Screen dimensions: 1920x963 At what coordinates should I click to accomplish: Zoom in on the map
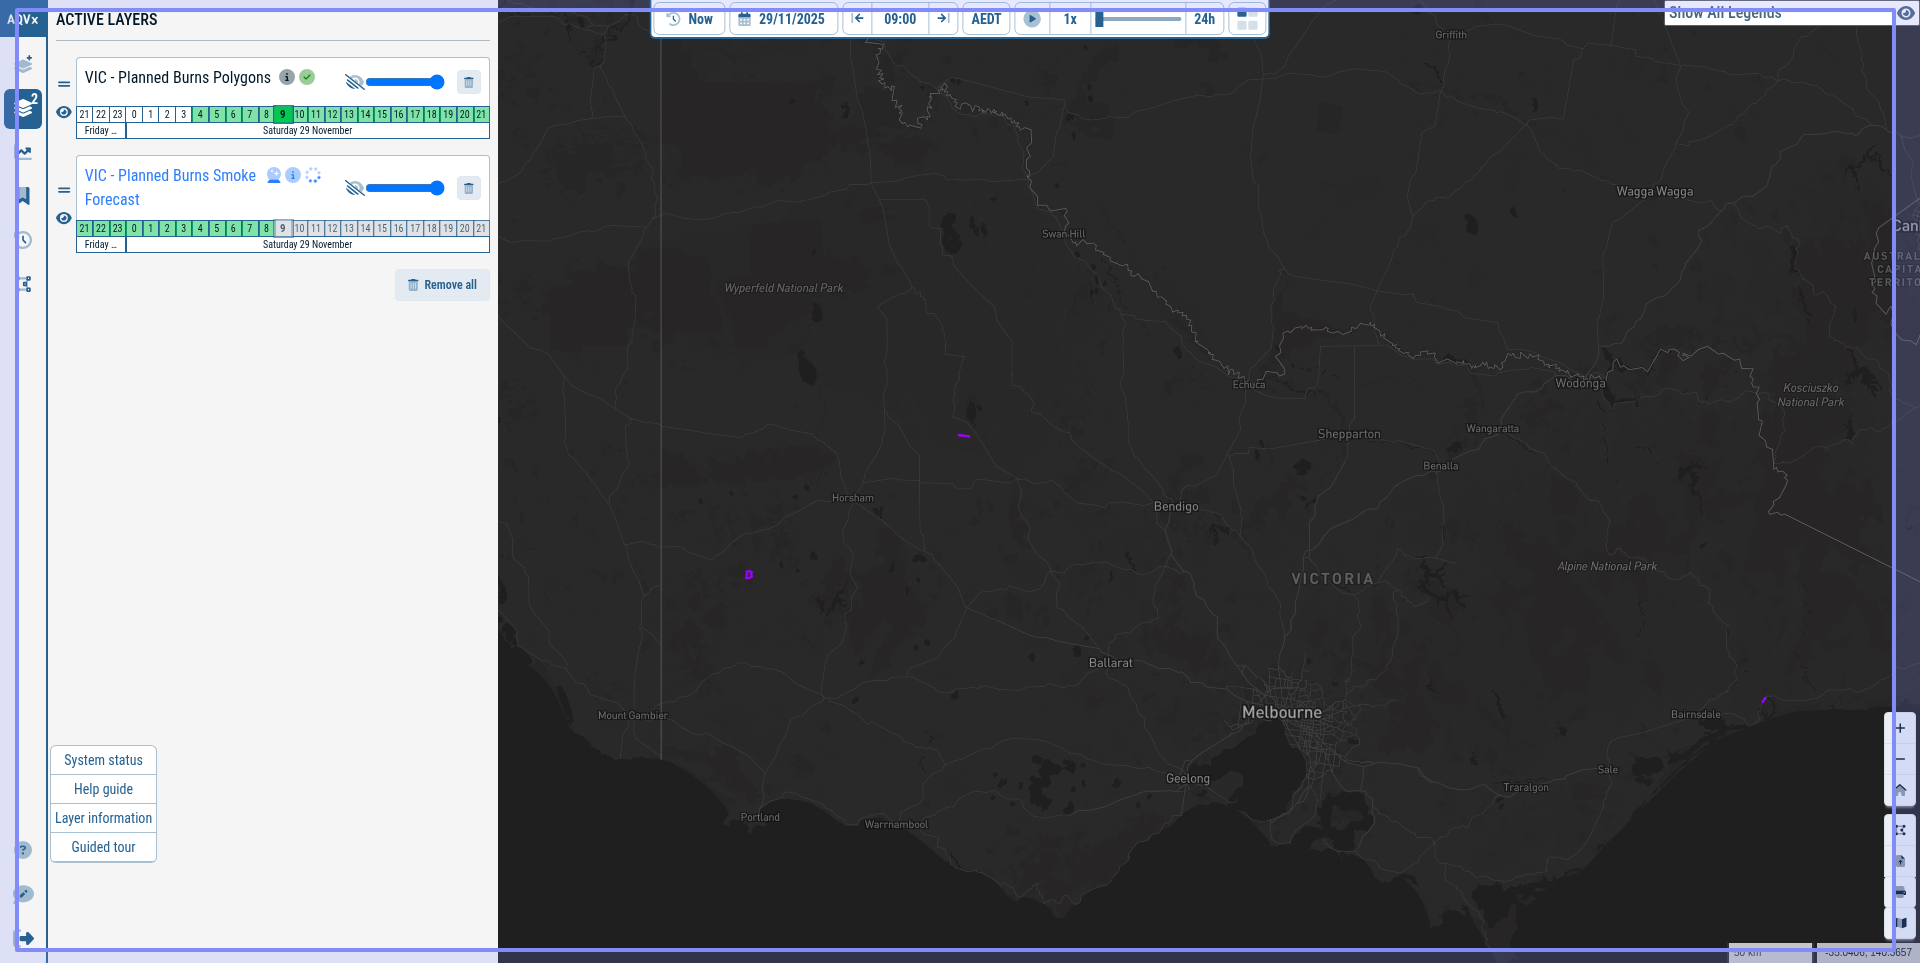[x=1900, y=728]
